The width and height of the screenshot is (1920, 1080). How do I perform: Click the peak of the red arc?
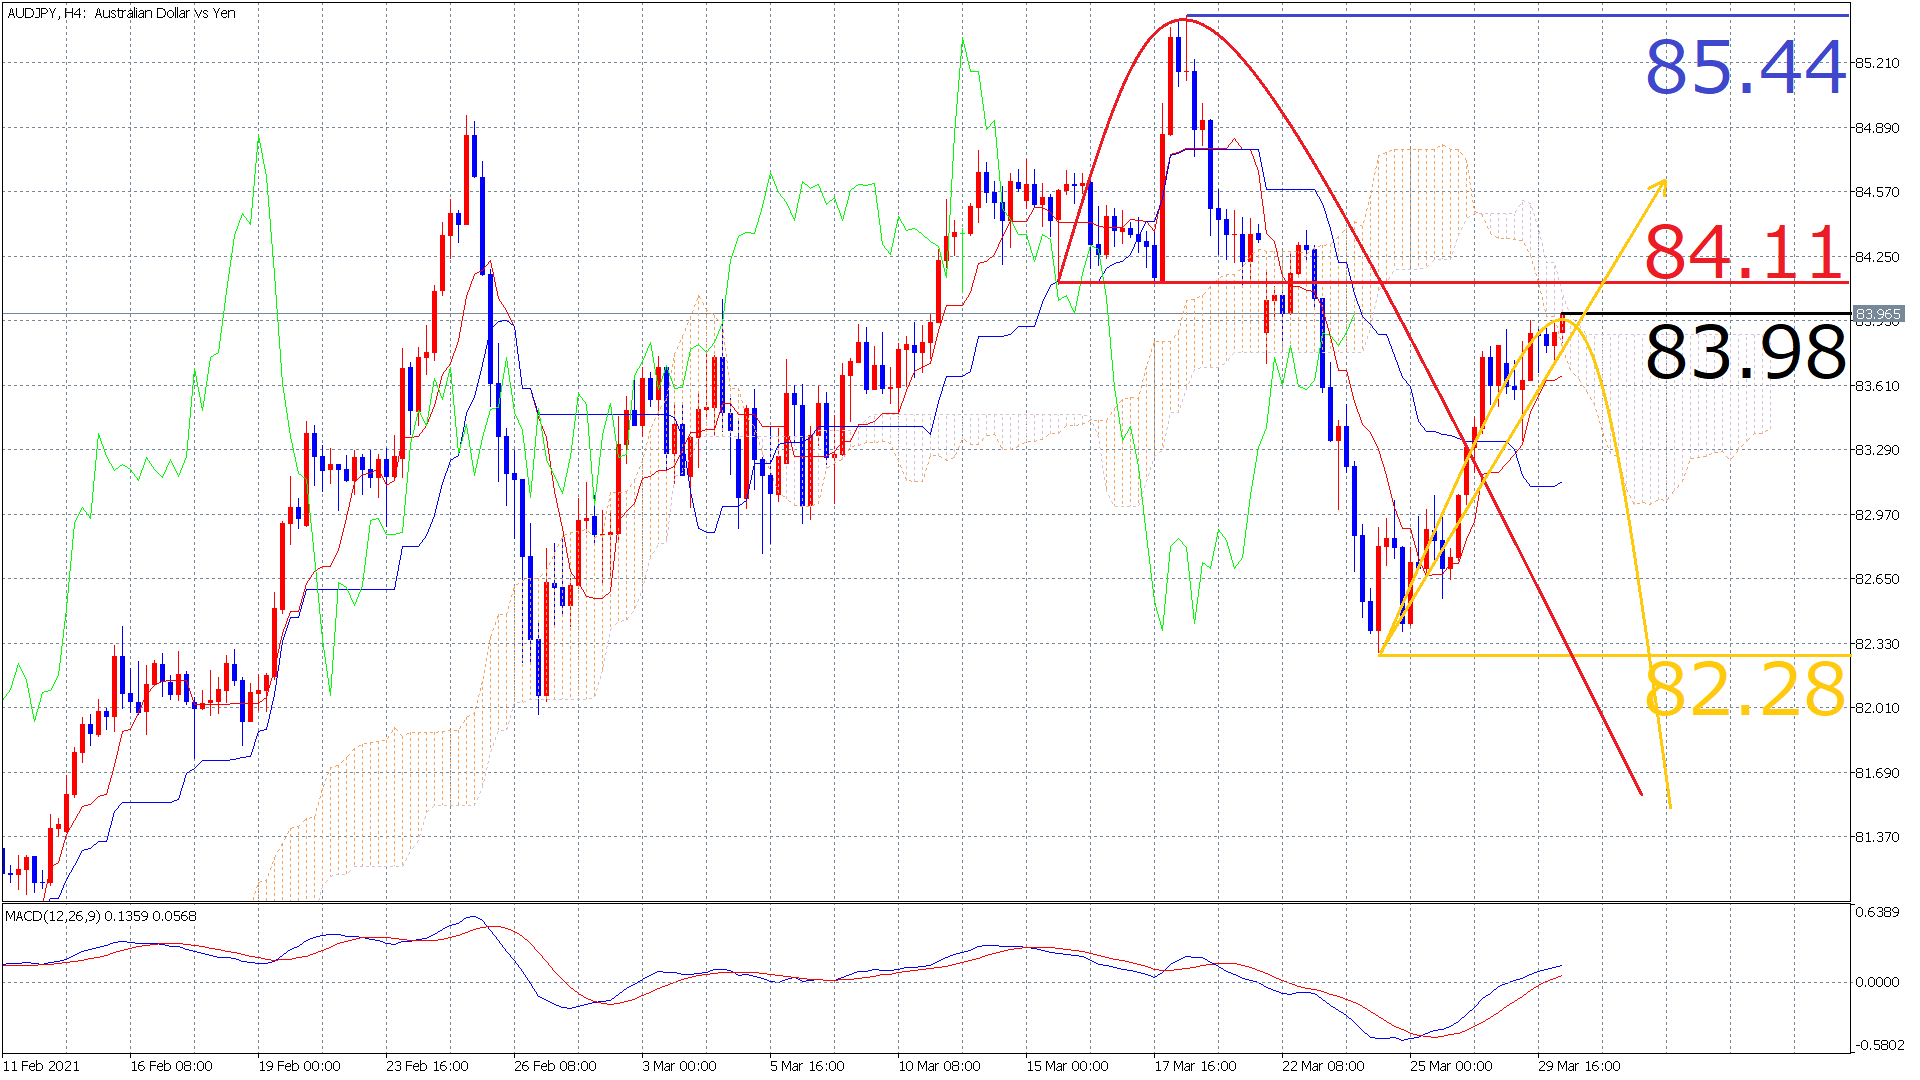coord(1185,19)
